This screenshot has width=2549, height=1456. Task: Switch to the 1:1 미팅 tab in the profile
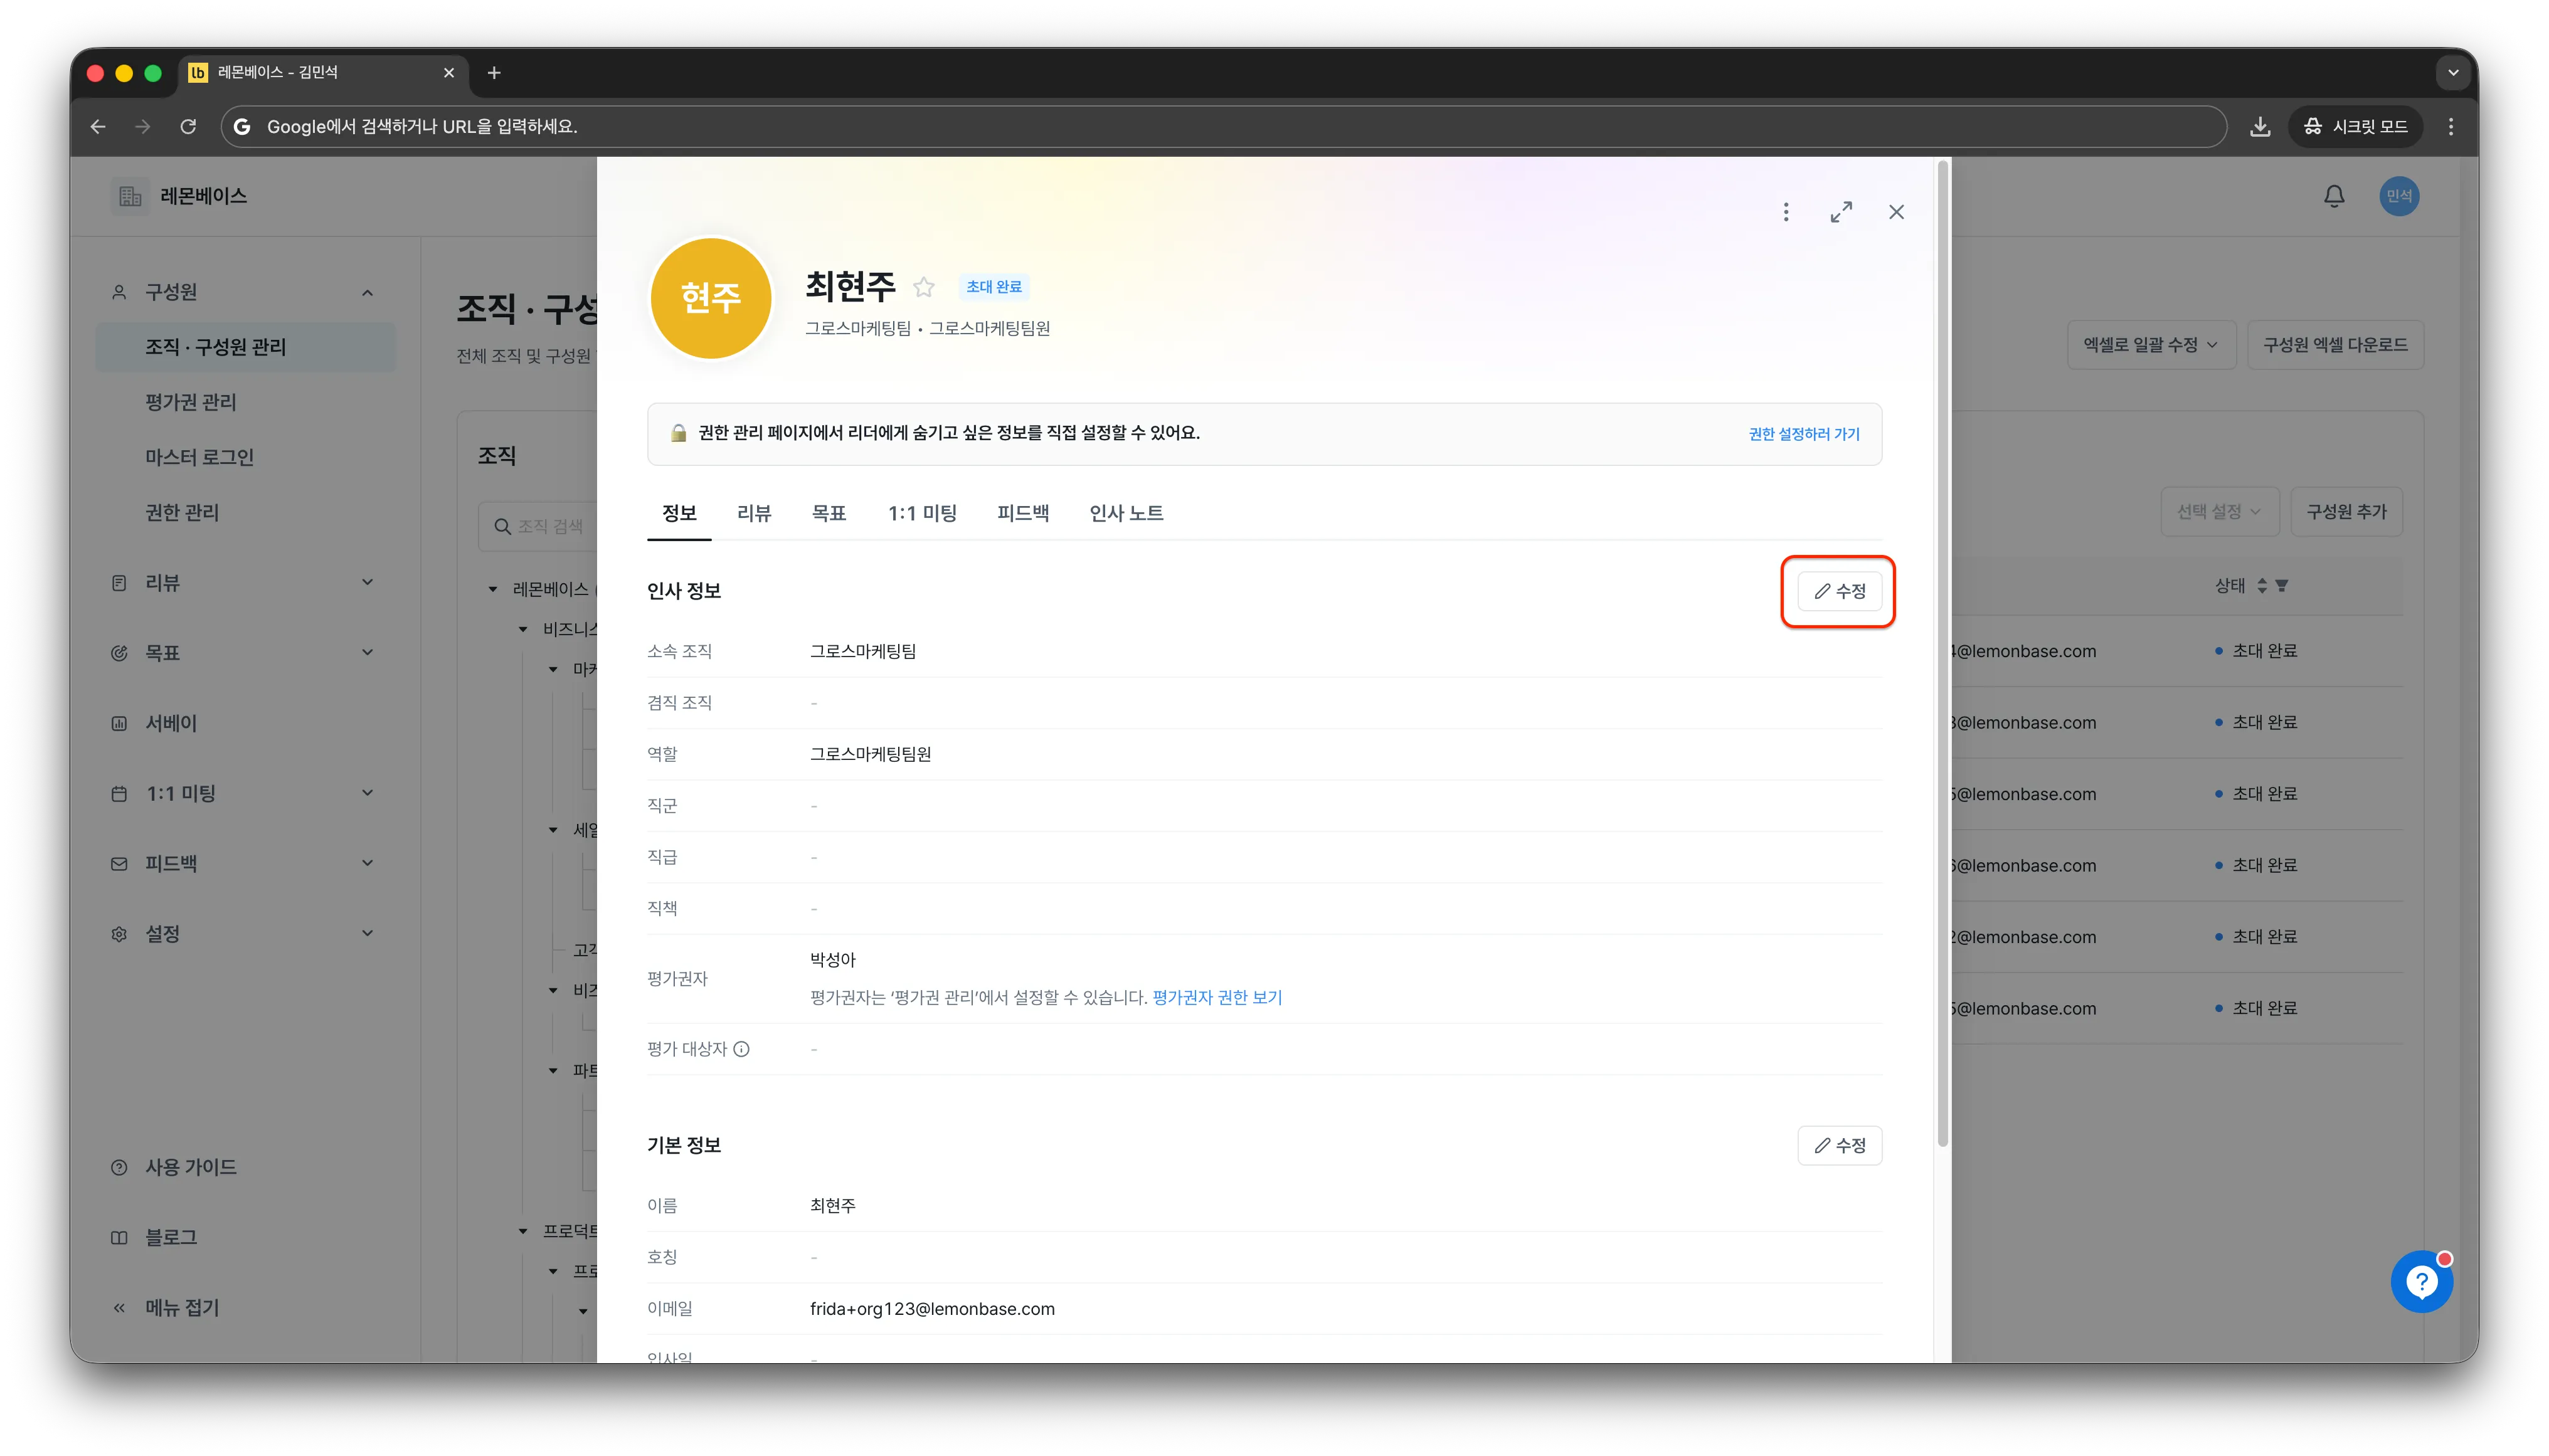coord(922,513)
